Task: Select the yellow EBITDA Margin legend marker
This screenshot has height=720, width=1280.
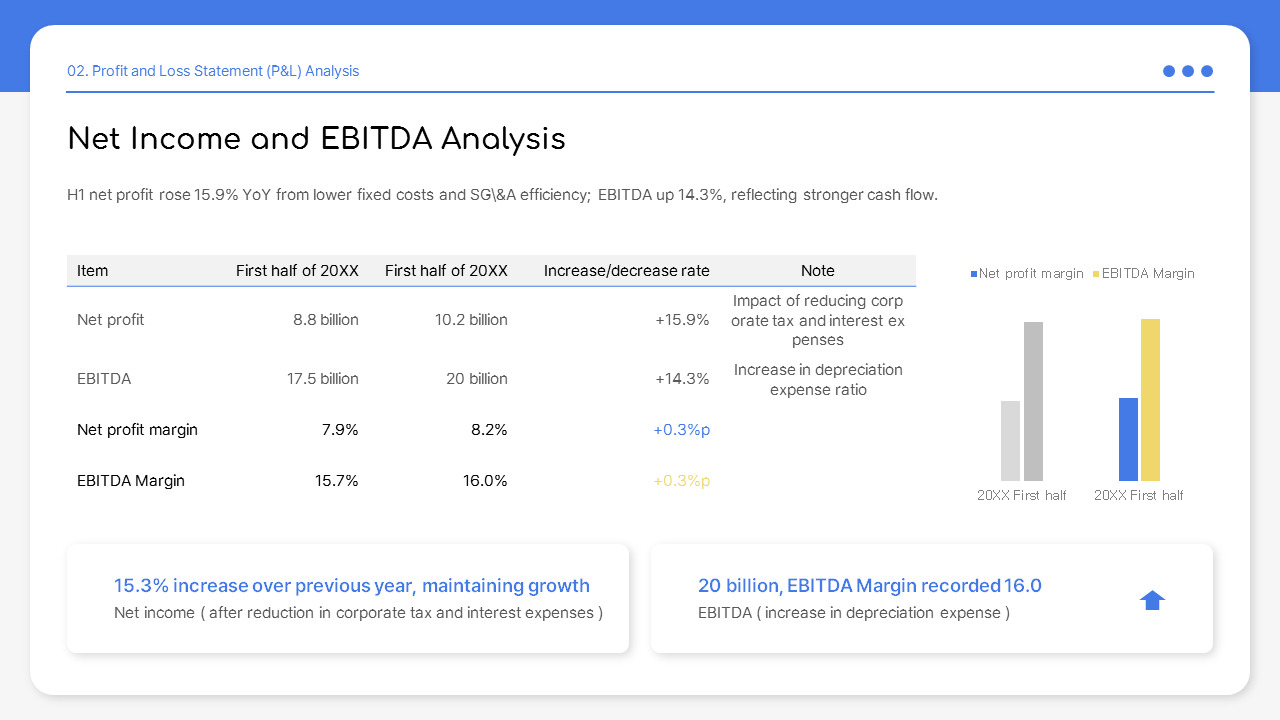Action: pos(1096,273)
